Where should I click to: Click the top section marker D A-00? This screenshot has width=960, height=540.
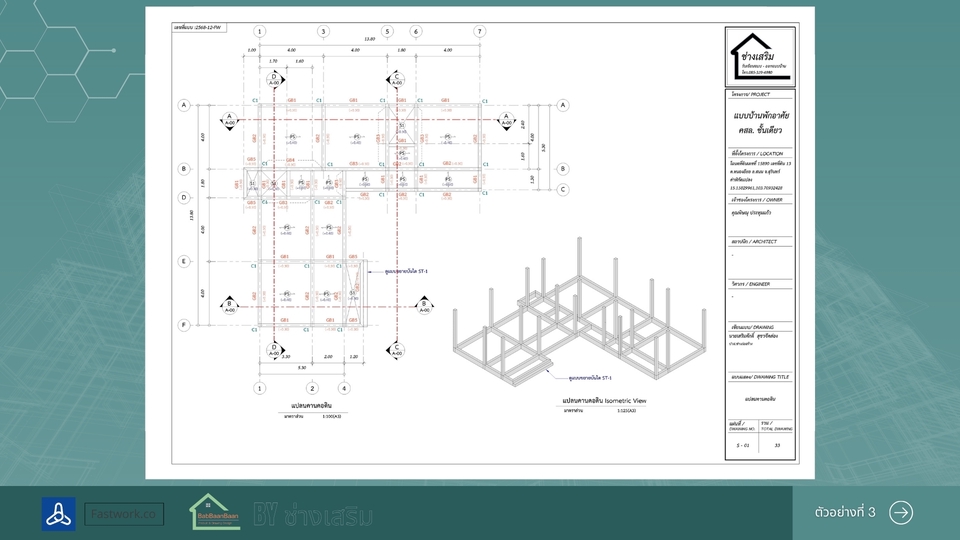(x=274, y=79)
